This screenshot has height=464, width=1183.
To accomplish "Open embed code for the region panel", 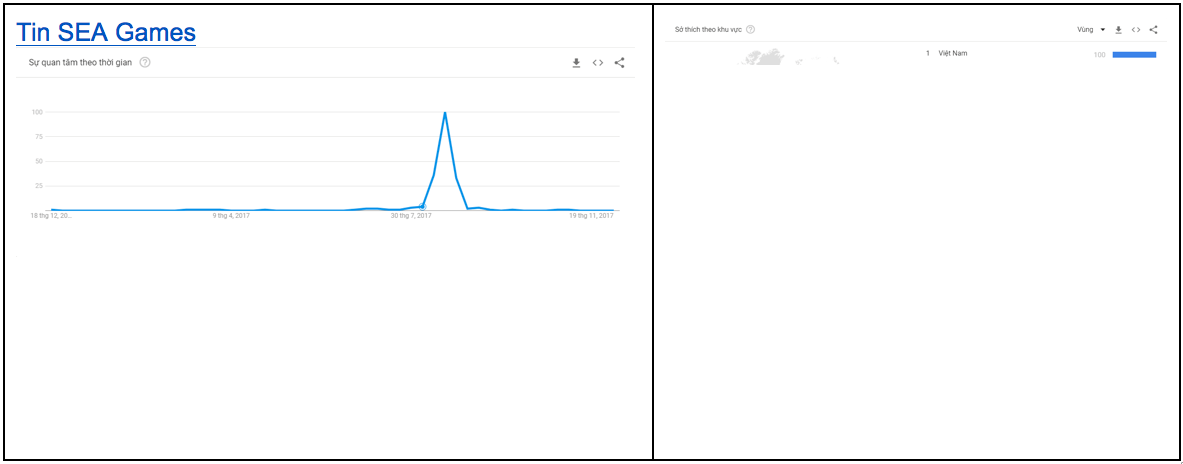I will click(1136, 30).
